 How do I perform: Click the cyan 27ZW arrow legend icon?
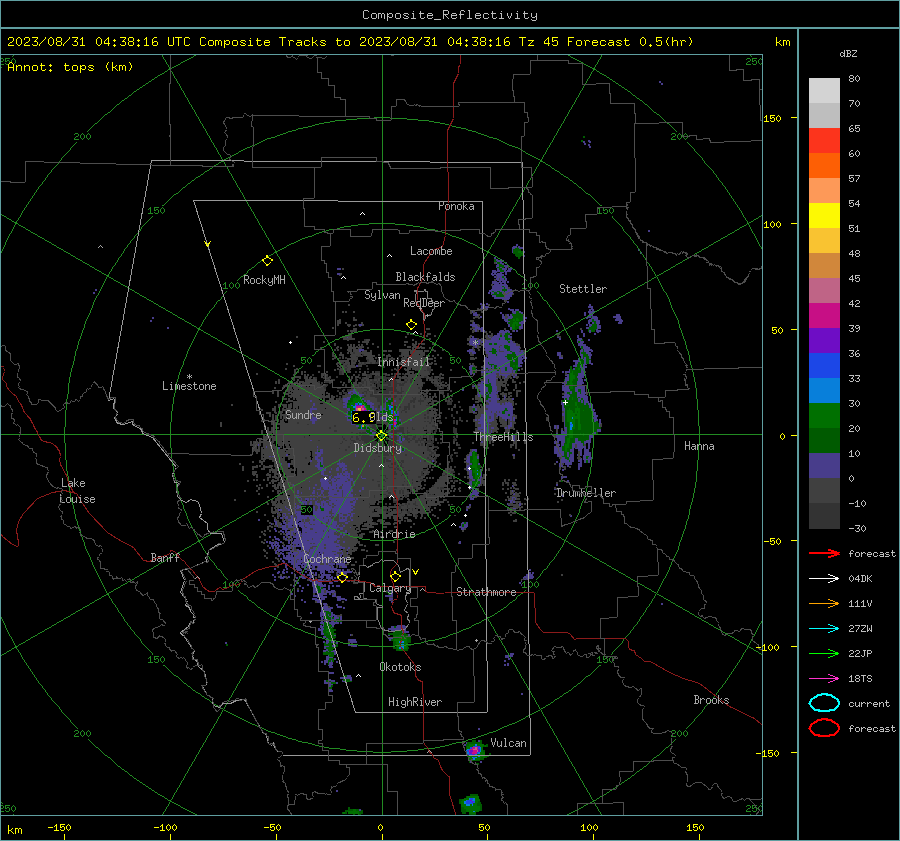[x=824, y=629]
